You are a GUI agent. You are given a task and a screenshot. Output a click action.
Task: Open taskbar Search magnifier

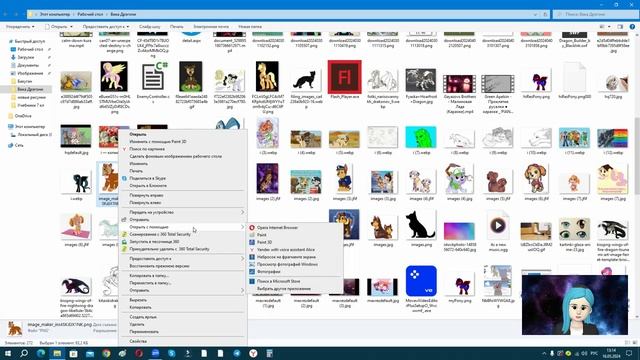[x=24, y=353]
